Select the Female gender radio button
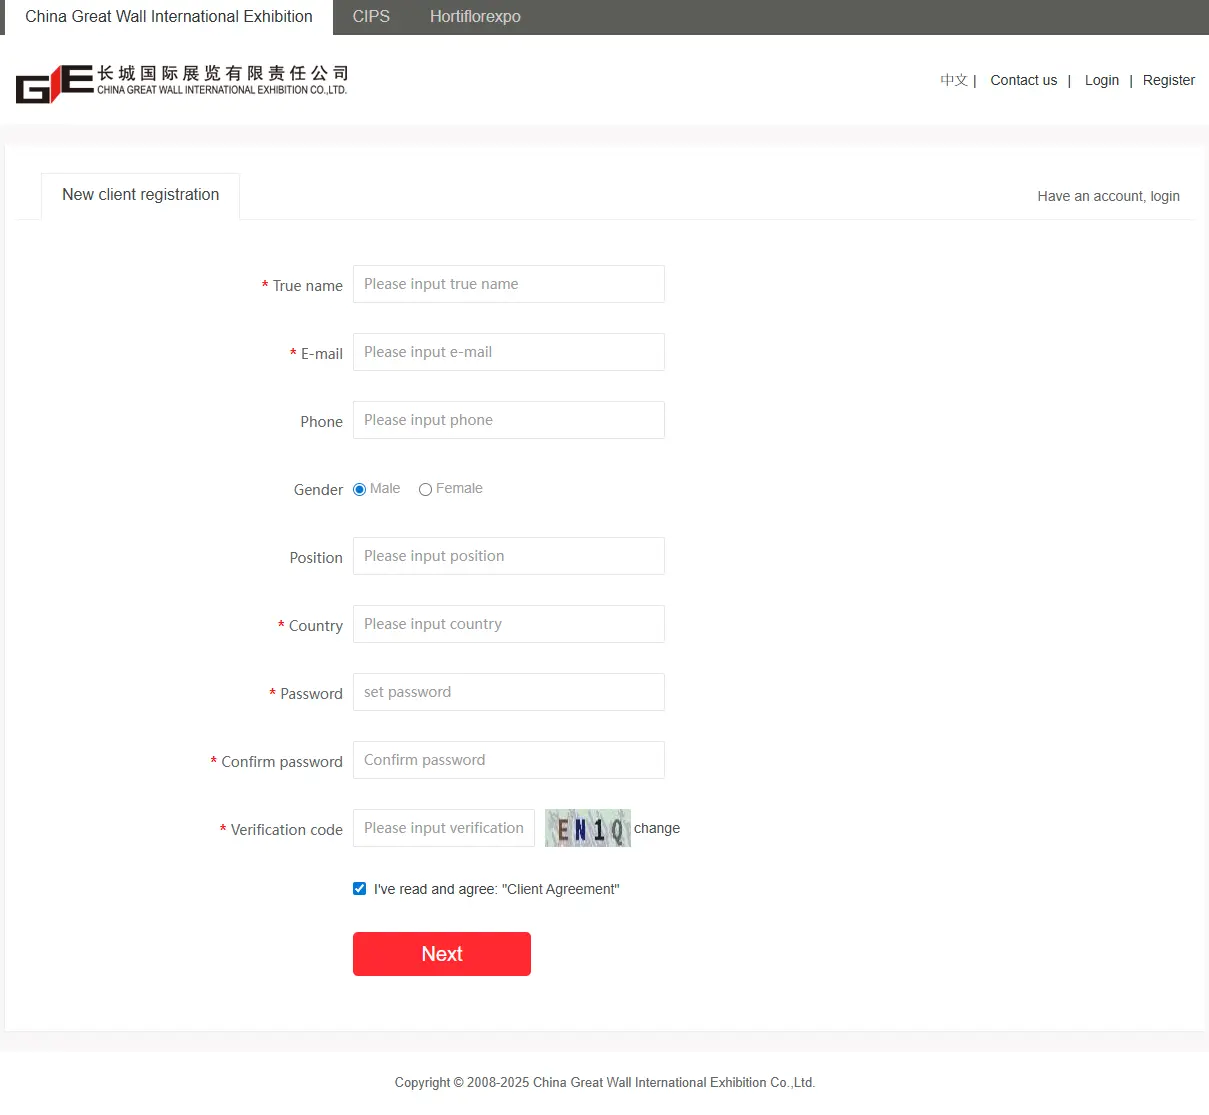This screenshot has height=1115, width=1209. pos(425,489)
